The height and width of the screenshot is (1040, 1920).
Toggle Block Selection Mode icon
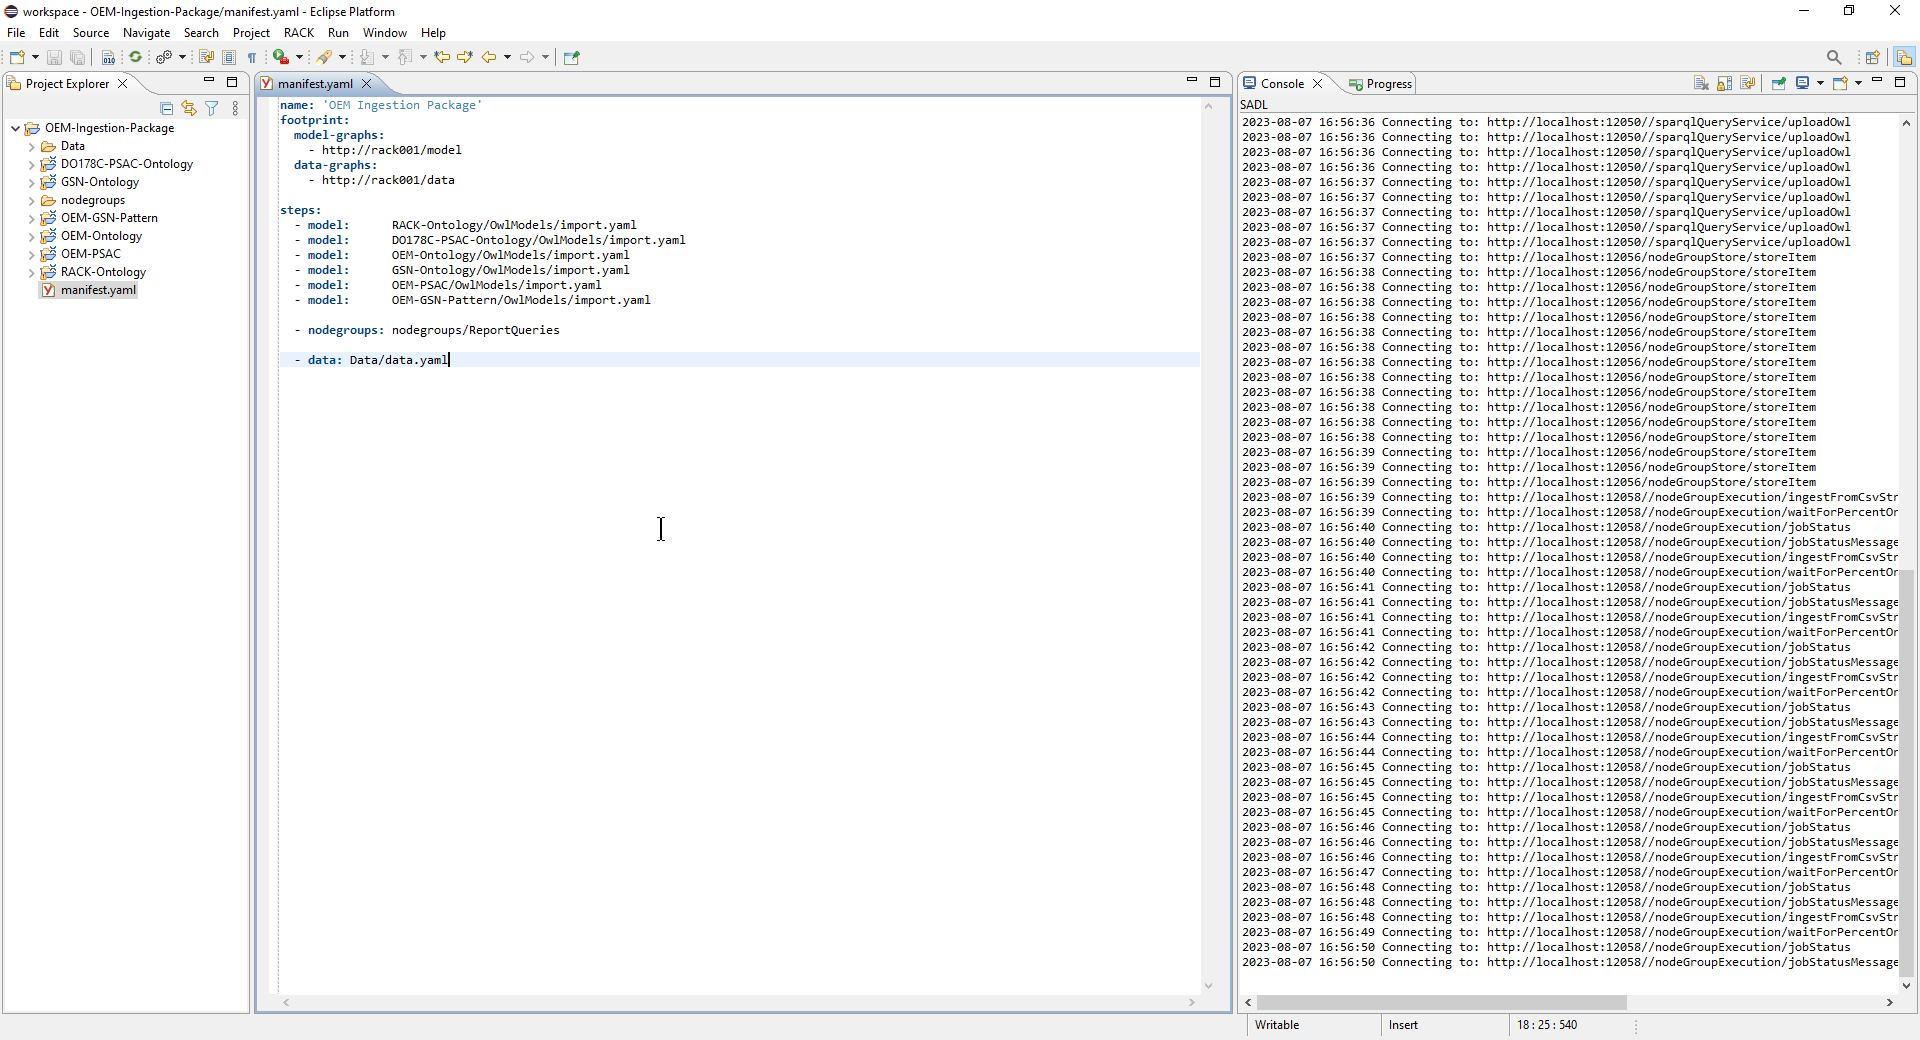pyautogui.click(x=229, y=57)
